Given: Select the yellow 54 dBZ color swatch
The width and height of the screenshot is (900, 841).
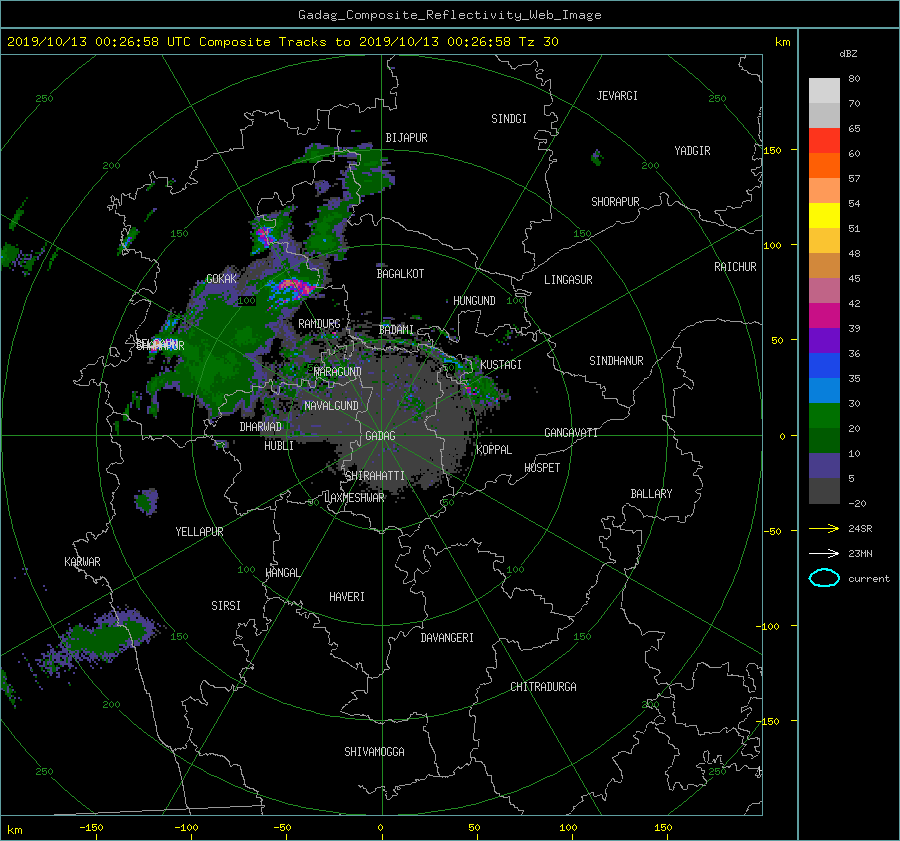Looking at the screenshot, I should [x=824, y=215].
